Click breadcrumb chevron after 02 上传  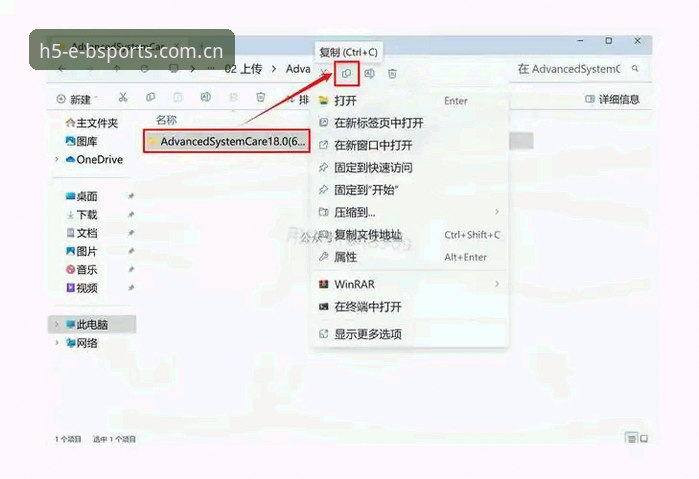coord(274,69)
